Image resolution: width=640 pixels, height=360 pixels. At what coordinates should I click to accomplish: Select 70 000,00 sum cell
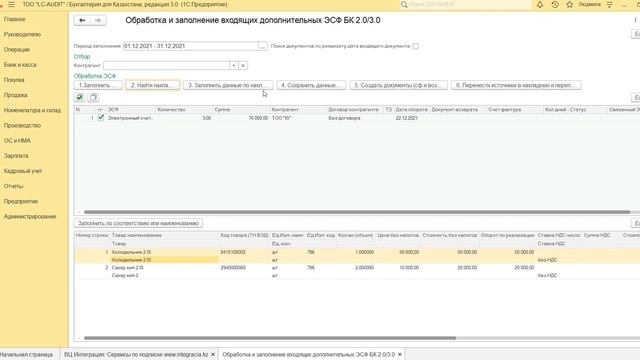242,118
